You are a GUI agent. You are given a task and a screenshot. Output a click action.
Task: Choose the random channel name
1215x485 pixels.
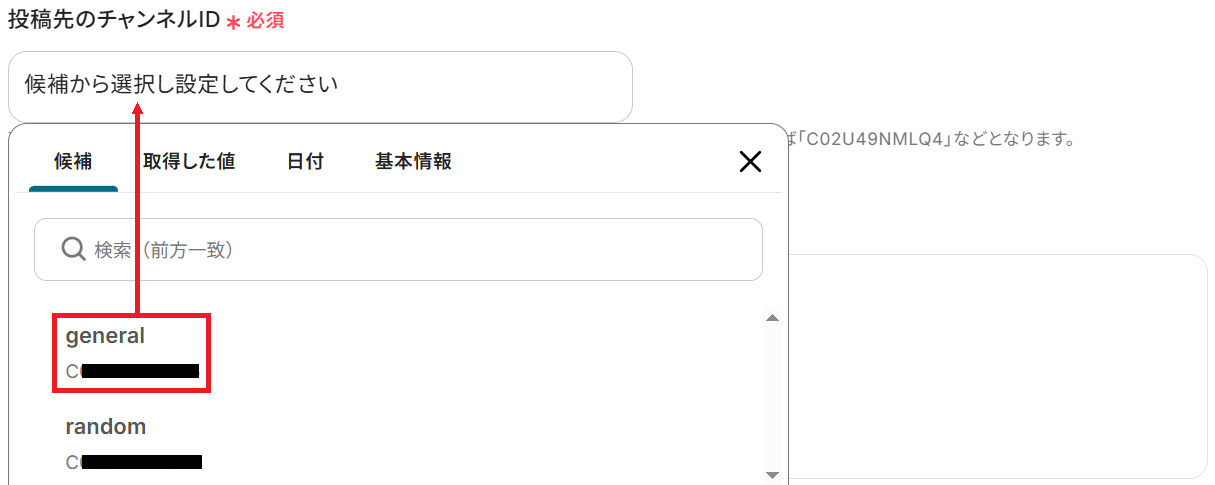[105, 426]
